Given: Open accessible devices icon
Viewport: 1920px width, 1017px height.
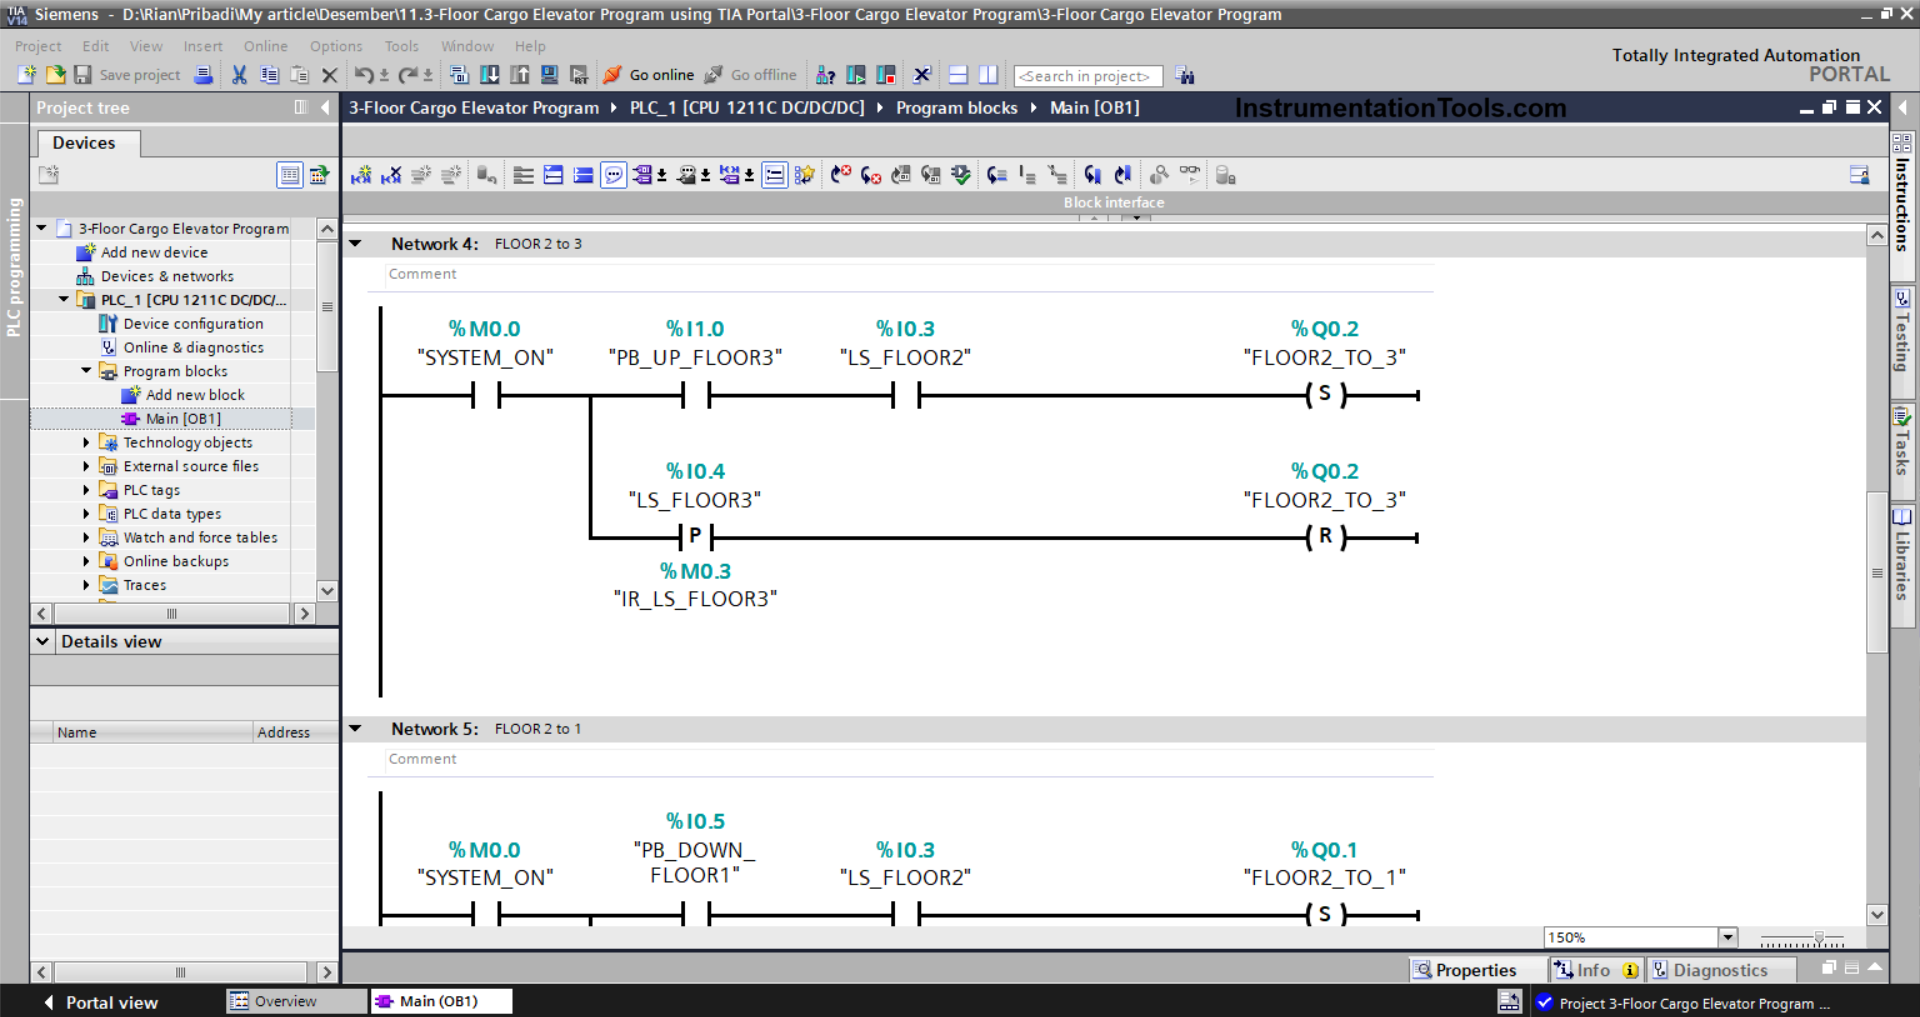Looking at the screenshot, I should 825,75.
